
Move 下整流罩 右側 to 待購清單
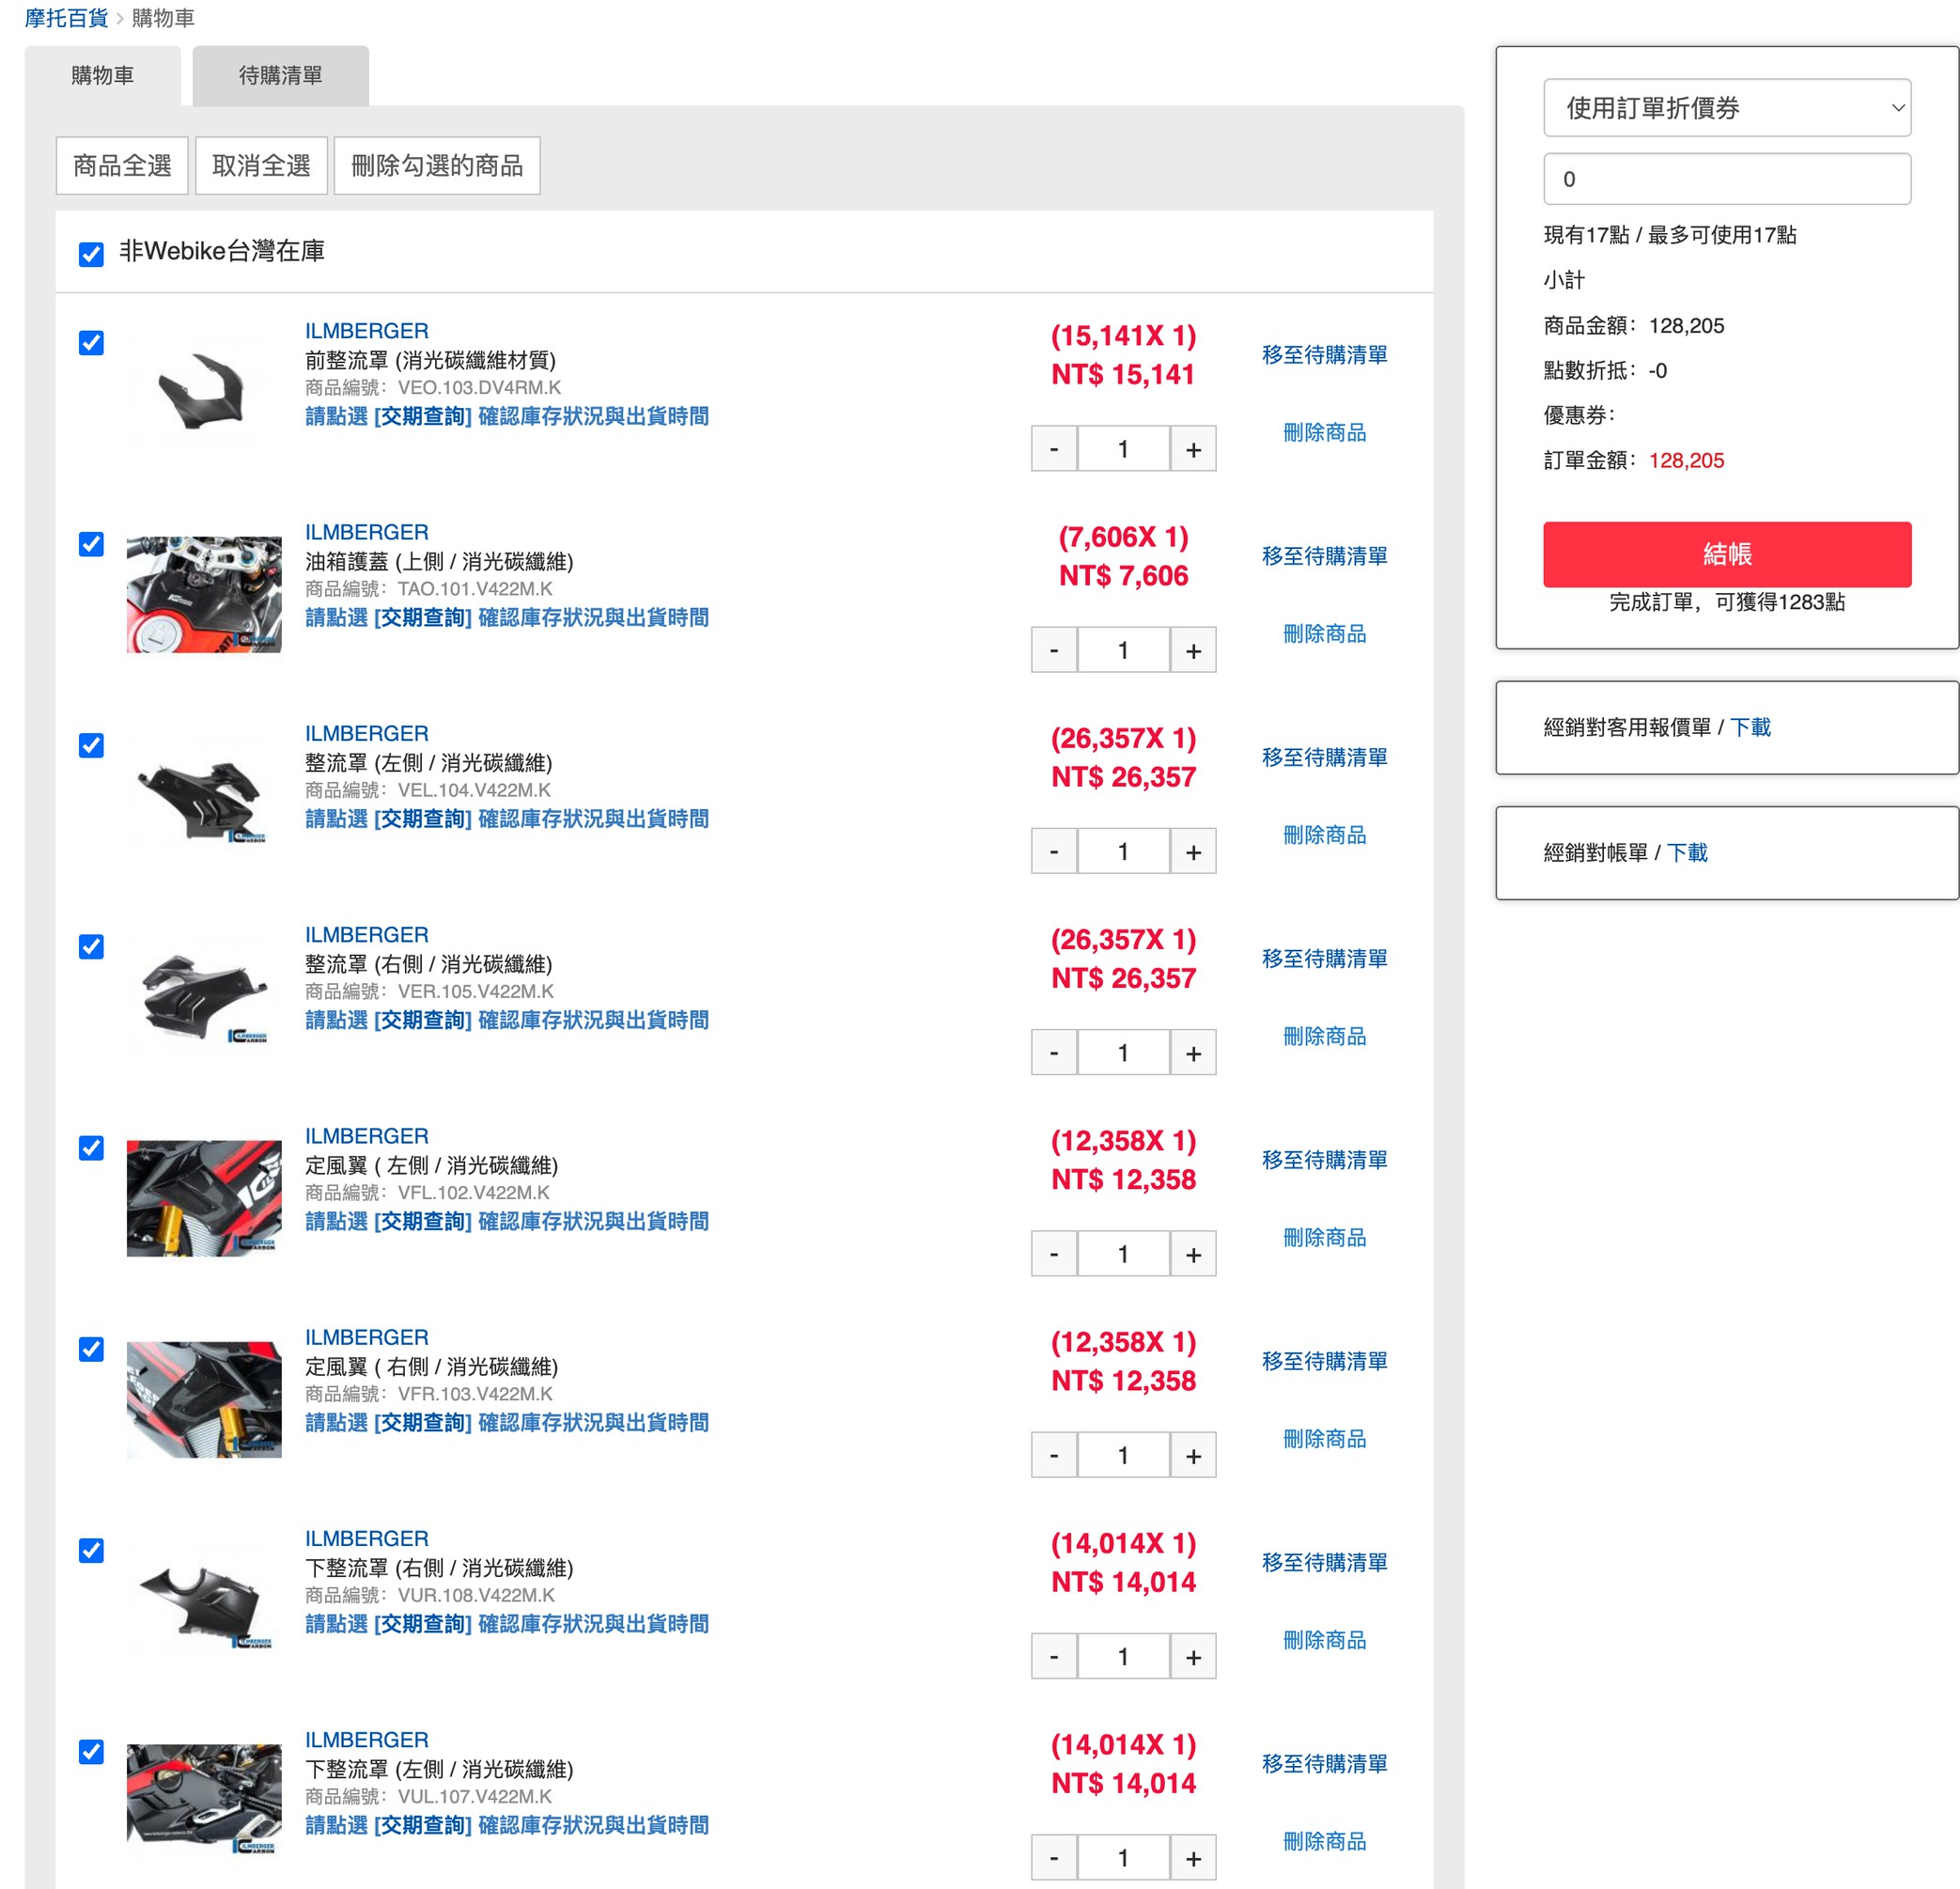click(x=1324, y=1562)
